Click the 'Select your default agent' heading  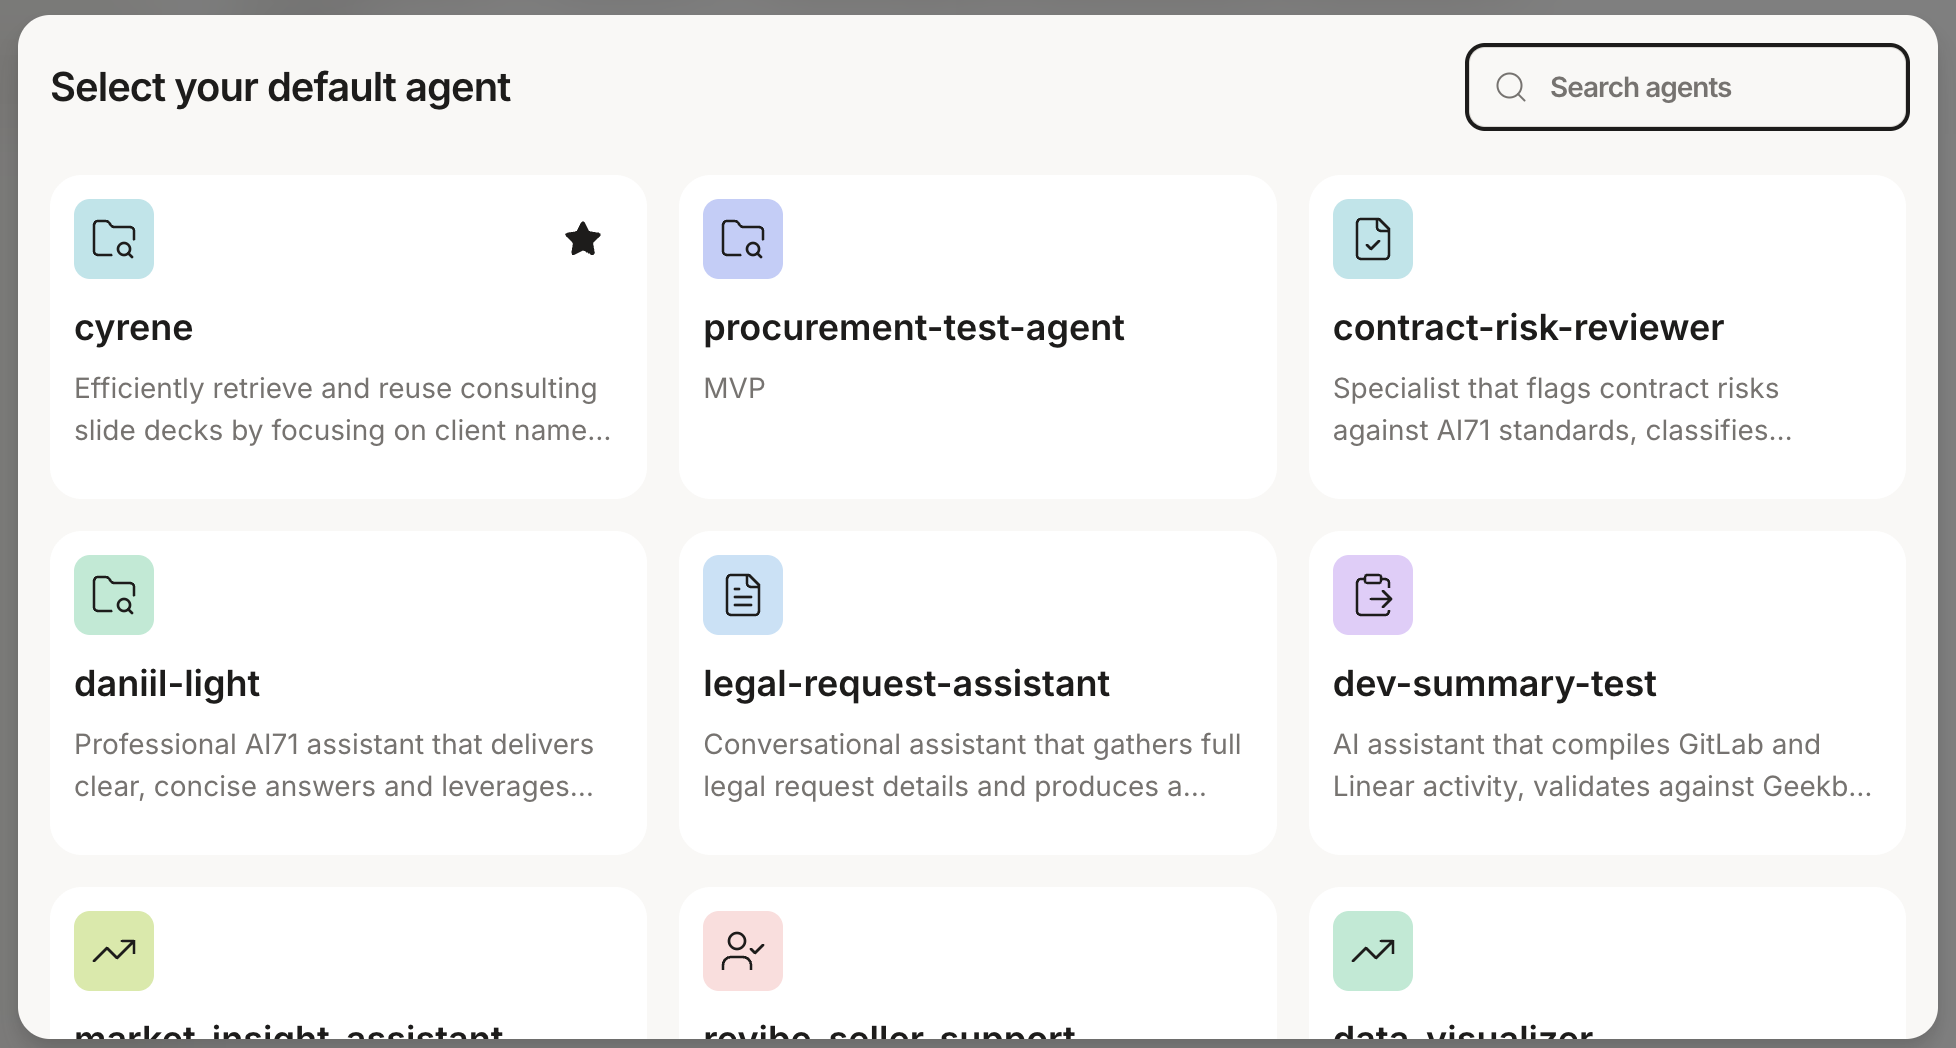(281, 88)
